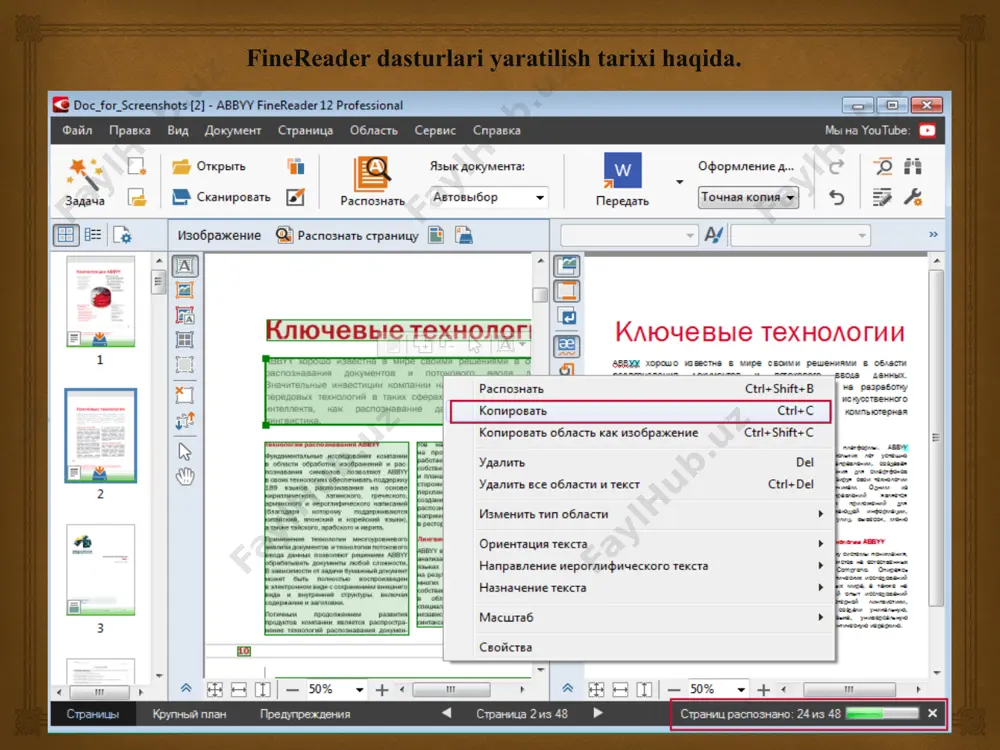Select the text area tool in image toolbar

click(185, 265)
